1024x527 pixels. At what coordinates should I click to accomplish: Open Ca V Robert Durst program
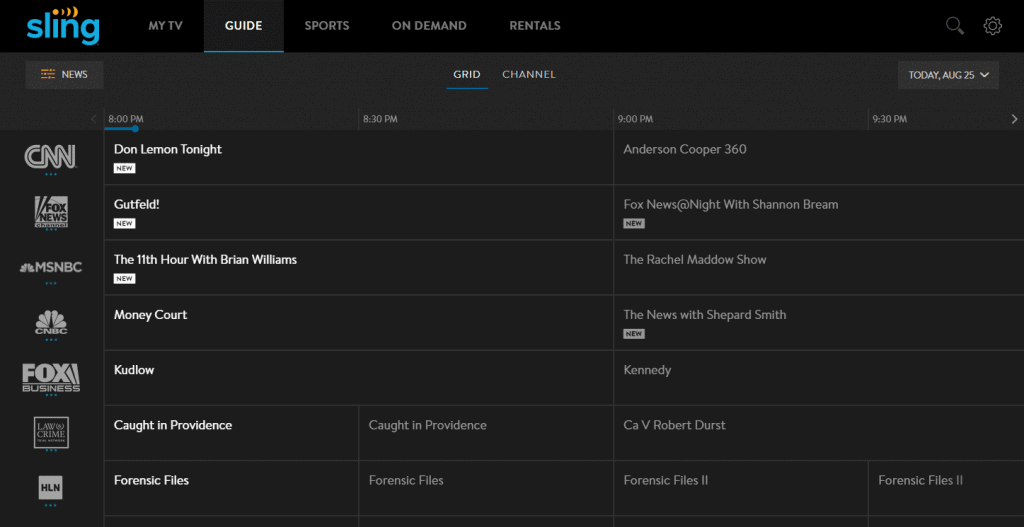(x=819, y=433)
